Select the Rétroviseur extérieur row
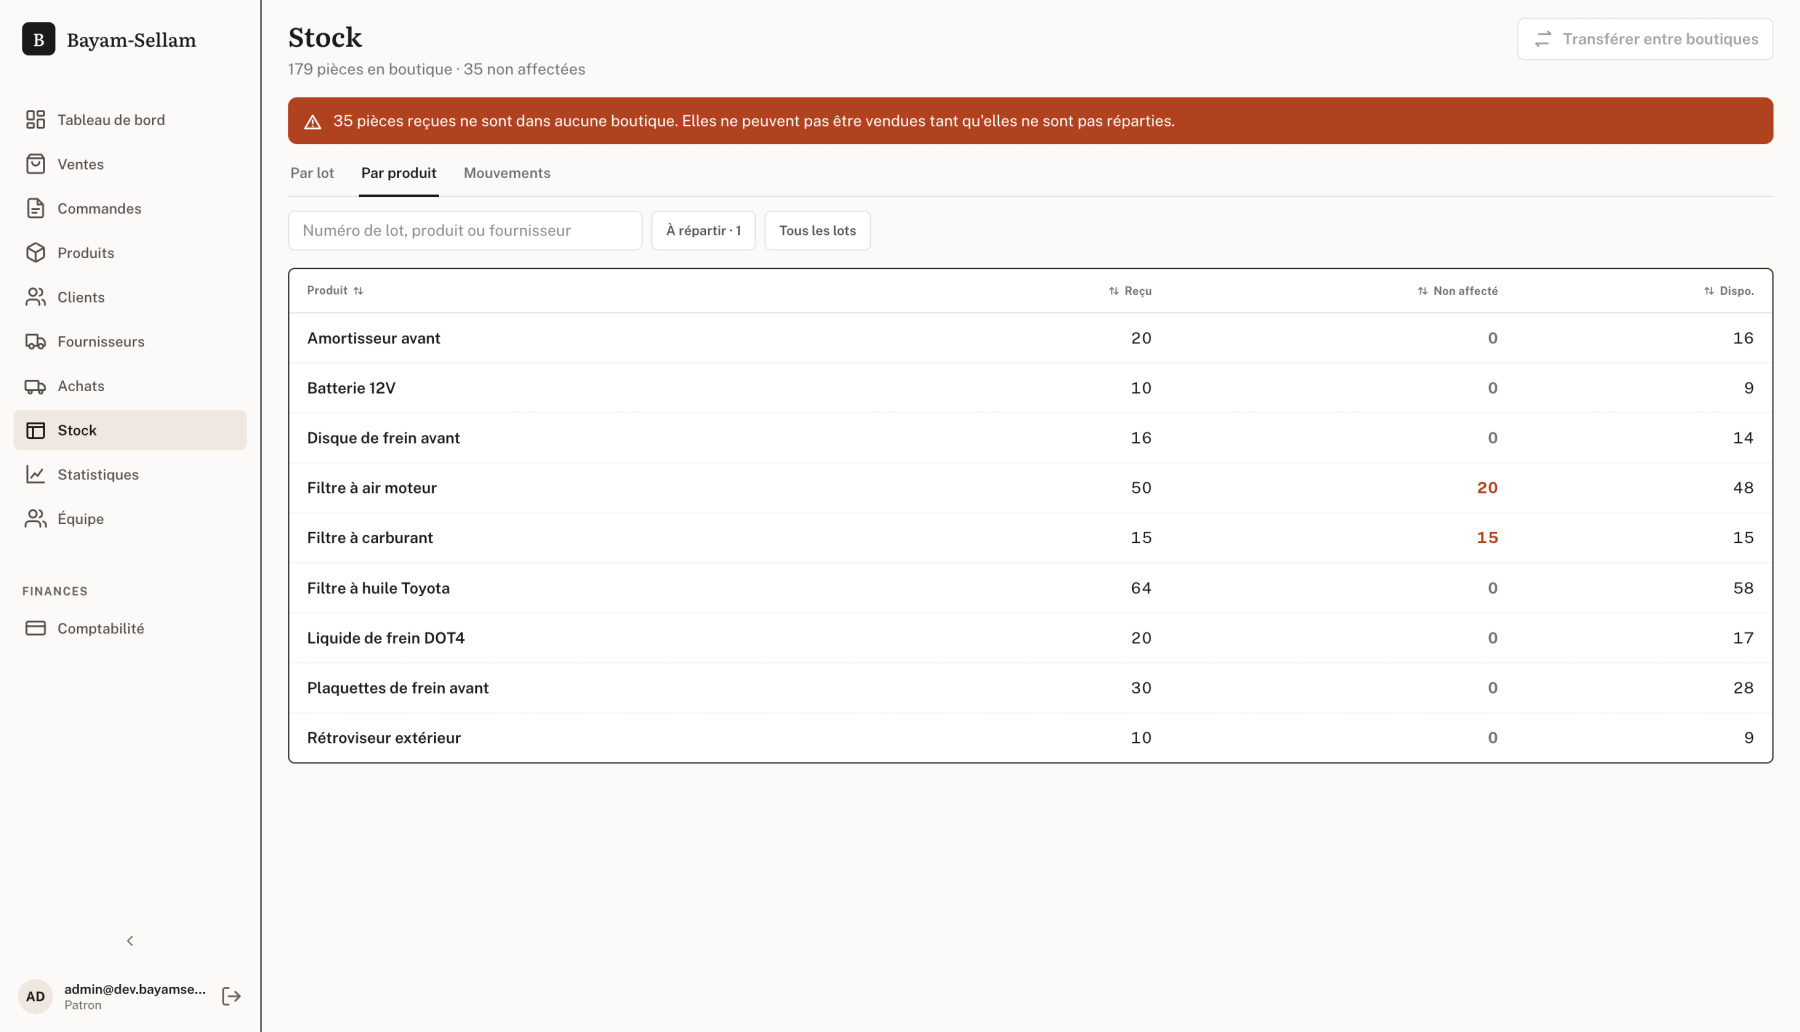1800x1032 pixels. 1030,738
